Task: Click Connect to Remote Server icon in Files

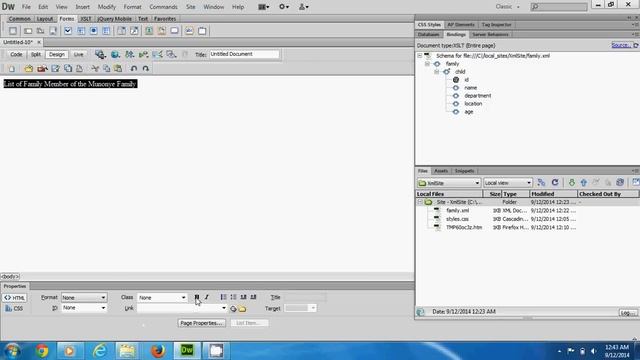Action: 541,183
